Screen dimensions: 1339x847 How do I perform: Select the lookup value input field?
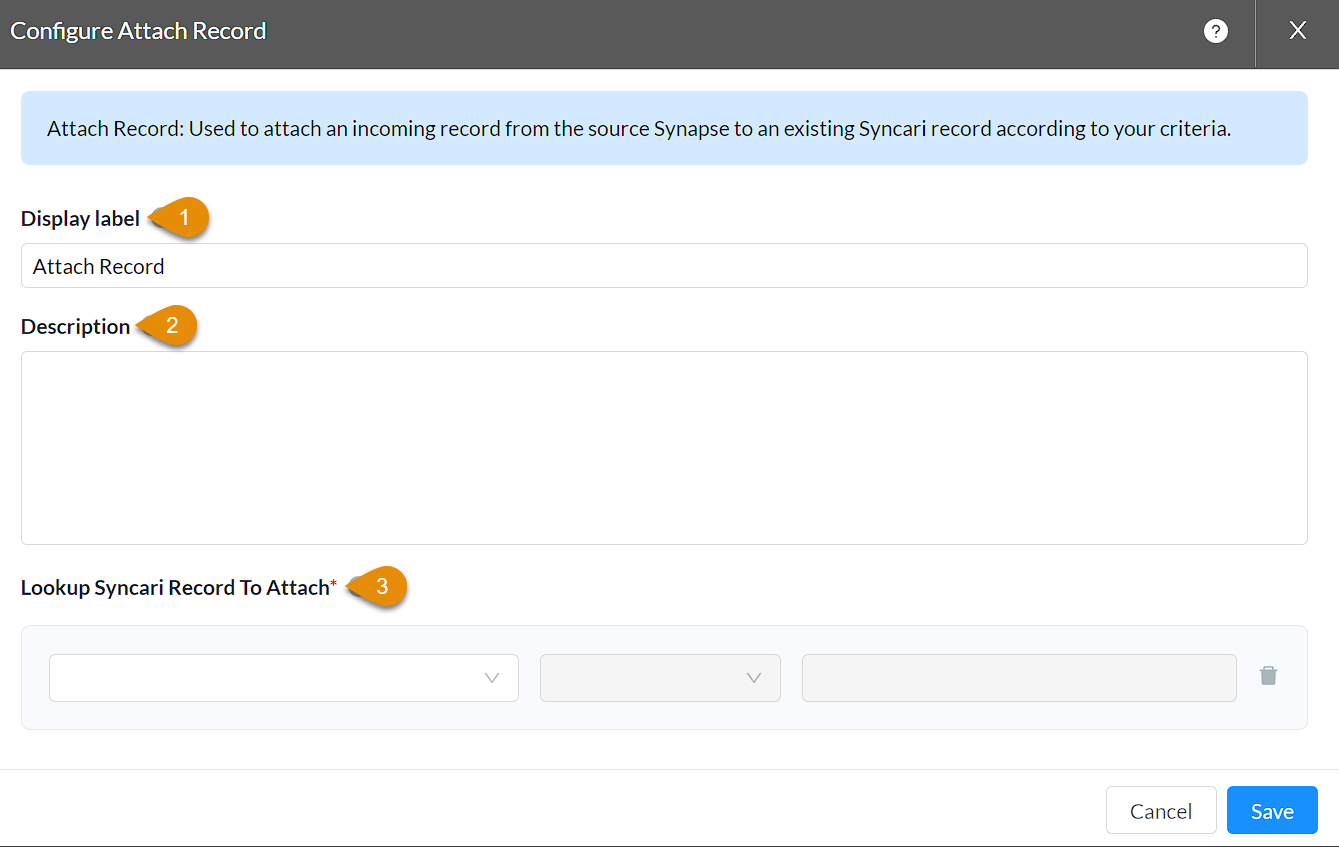[1019, 678]
